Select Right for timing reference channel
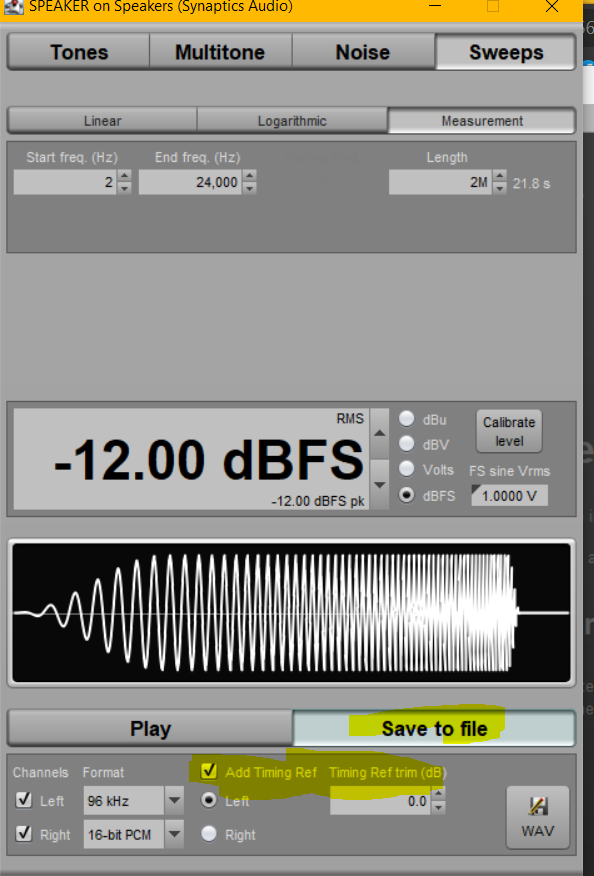Viewport: 594px width, 876px height. point(209,834)
